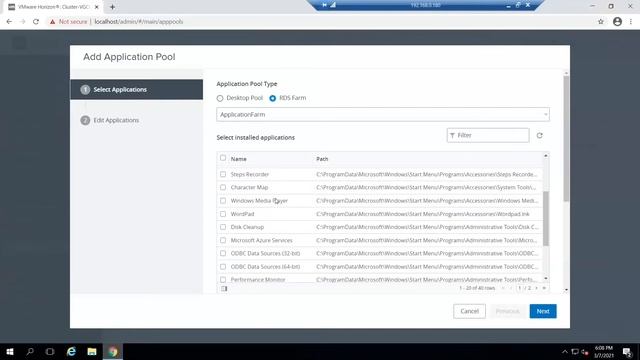The width and height of the screenshot is (640, 360).
Task: Click the Cancel button
Action: pos(469,311)
